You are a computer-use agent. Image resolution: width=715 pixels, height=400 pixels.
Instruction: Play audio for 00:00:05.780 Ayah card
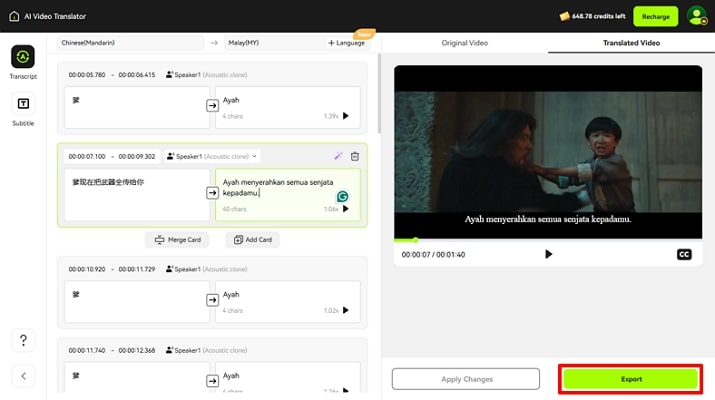[346, 116]
